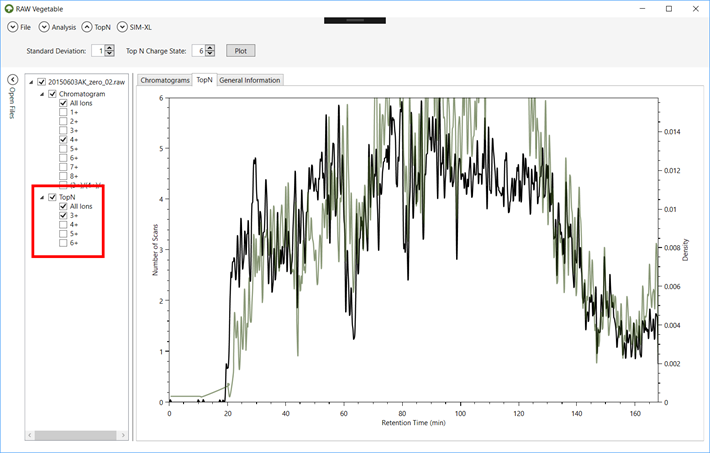Click the tree scrollbar right arrow
710x453 pixels.
123,435
